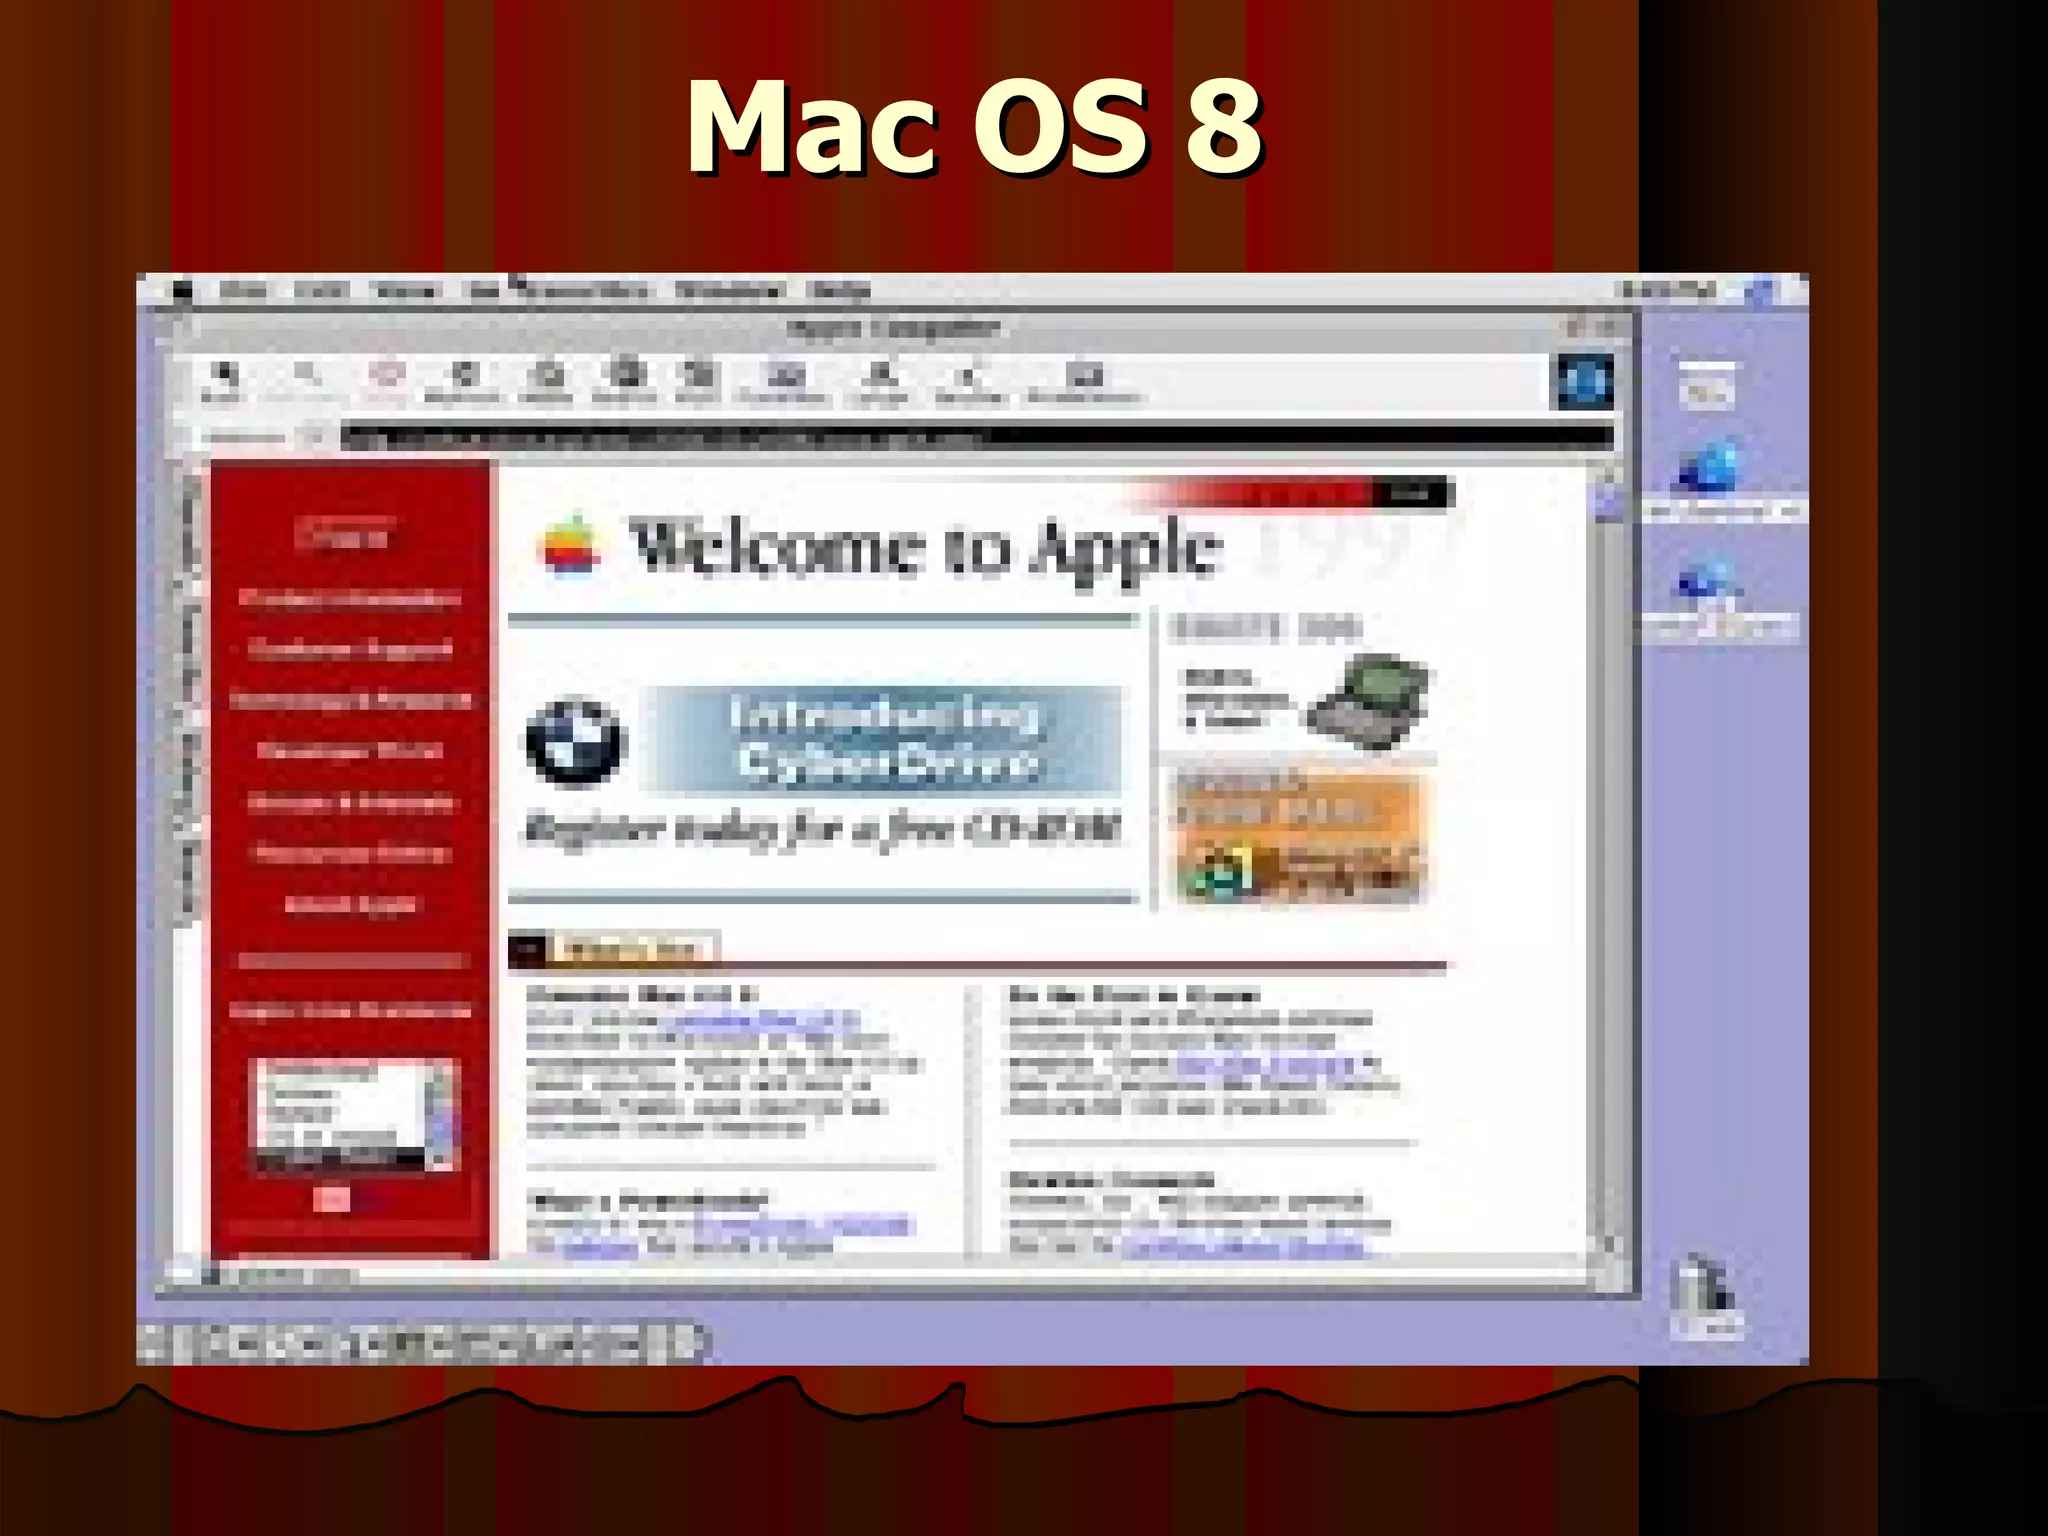This screenshot has width=2048, height=1536.
Task: Open the File menu
Action: [243, 291]
